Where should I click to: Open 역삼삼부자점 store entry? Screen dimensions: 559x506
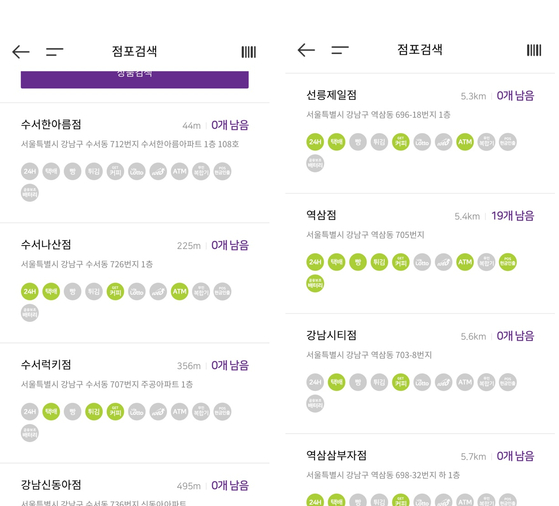tap(420, 470)
